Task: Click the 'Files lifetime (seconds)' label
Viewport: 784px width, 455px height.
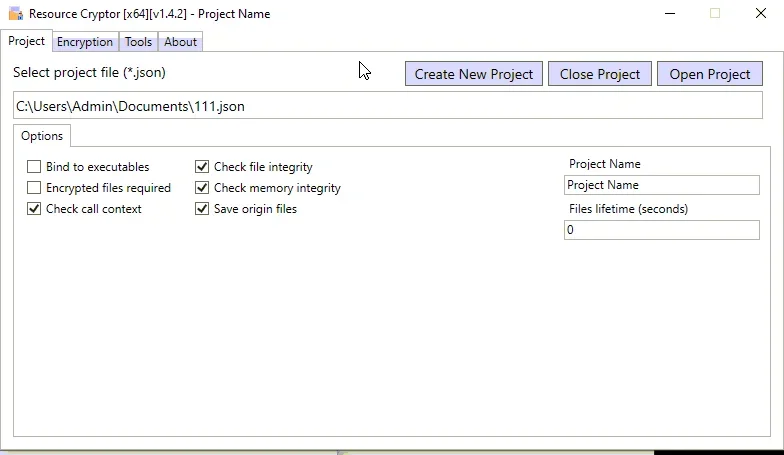Action: pyautogui.click(x=628, y=209)
